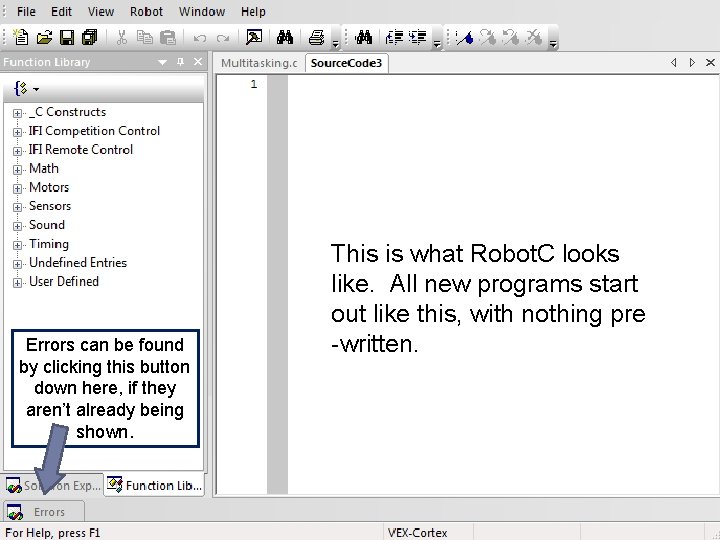This screenshot has width=720, height=540.
Task: Click the Print icon
Action: tap(316, 37)
